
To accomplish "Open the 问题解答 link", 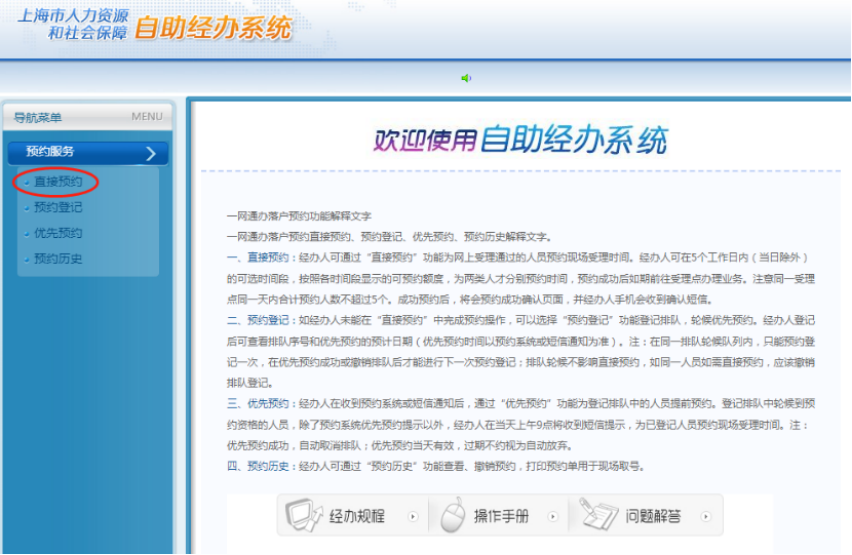I will tap(653, 517).
